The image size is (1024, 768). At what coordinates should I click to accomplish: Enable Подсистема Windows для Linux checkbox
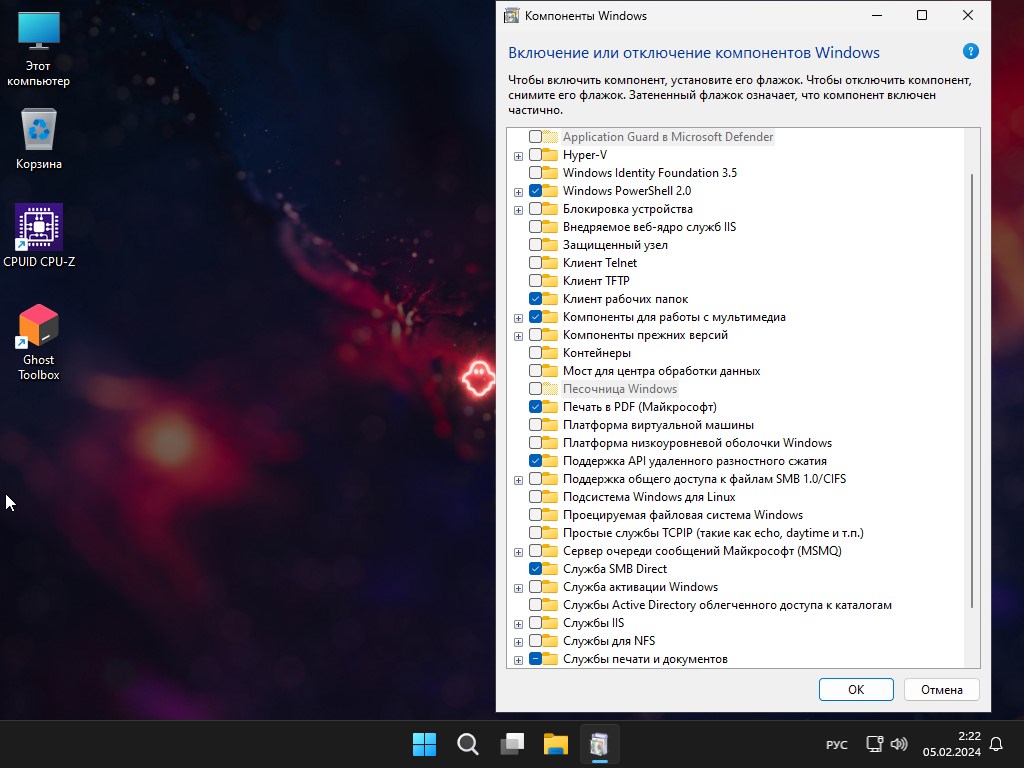535,497
